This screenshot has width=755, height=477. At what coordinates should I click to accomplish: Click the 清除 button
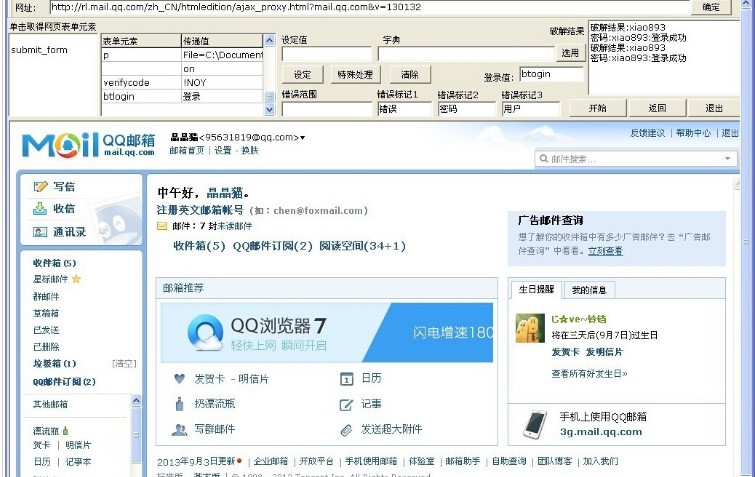410,75
